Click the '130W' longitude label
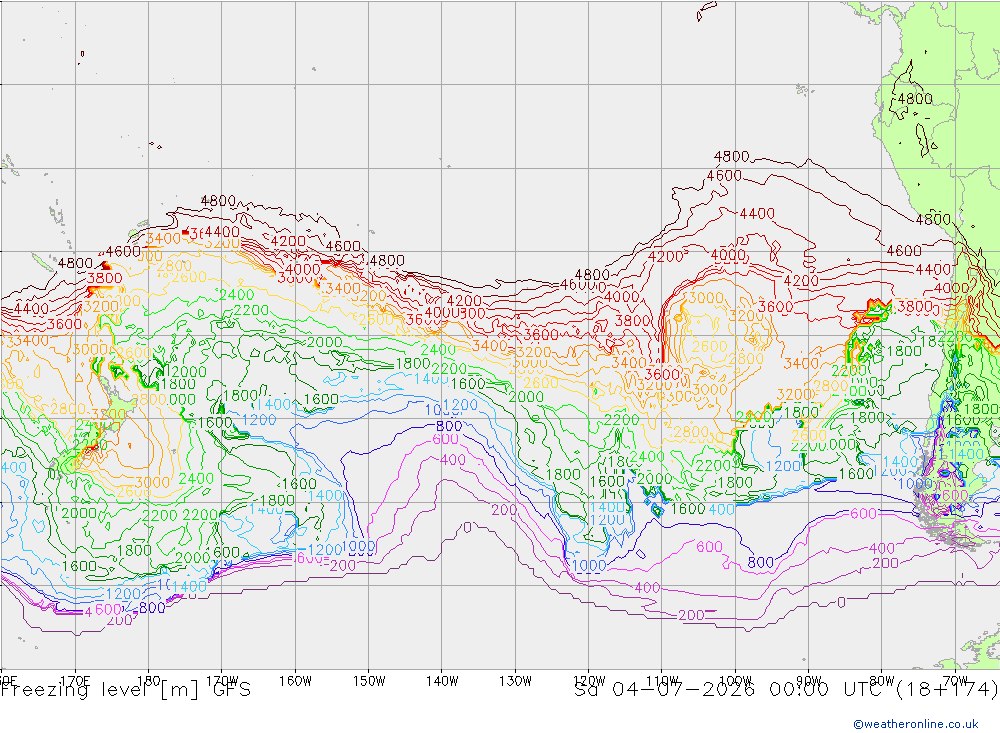Screen dimensions: 1000x733 pos(515,681)
